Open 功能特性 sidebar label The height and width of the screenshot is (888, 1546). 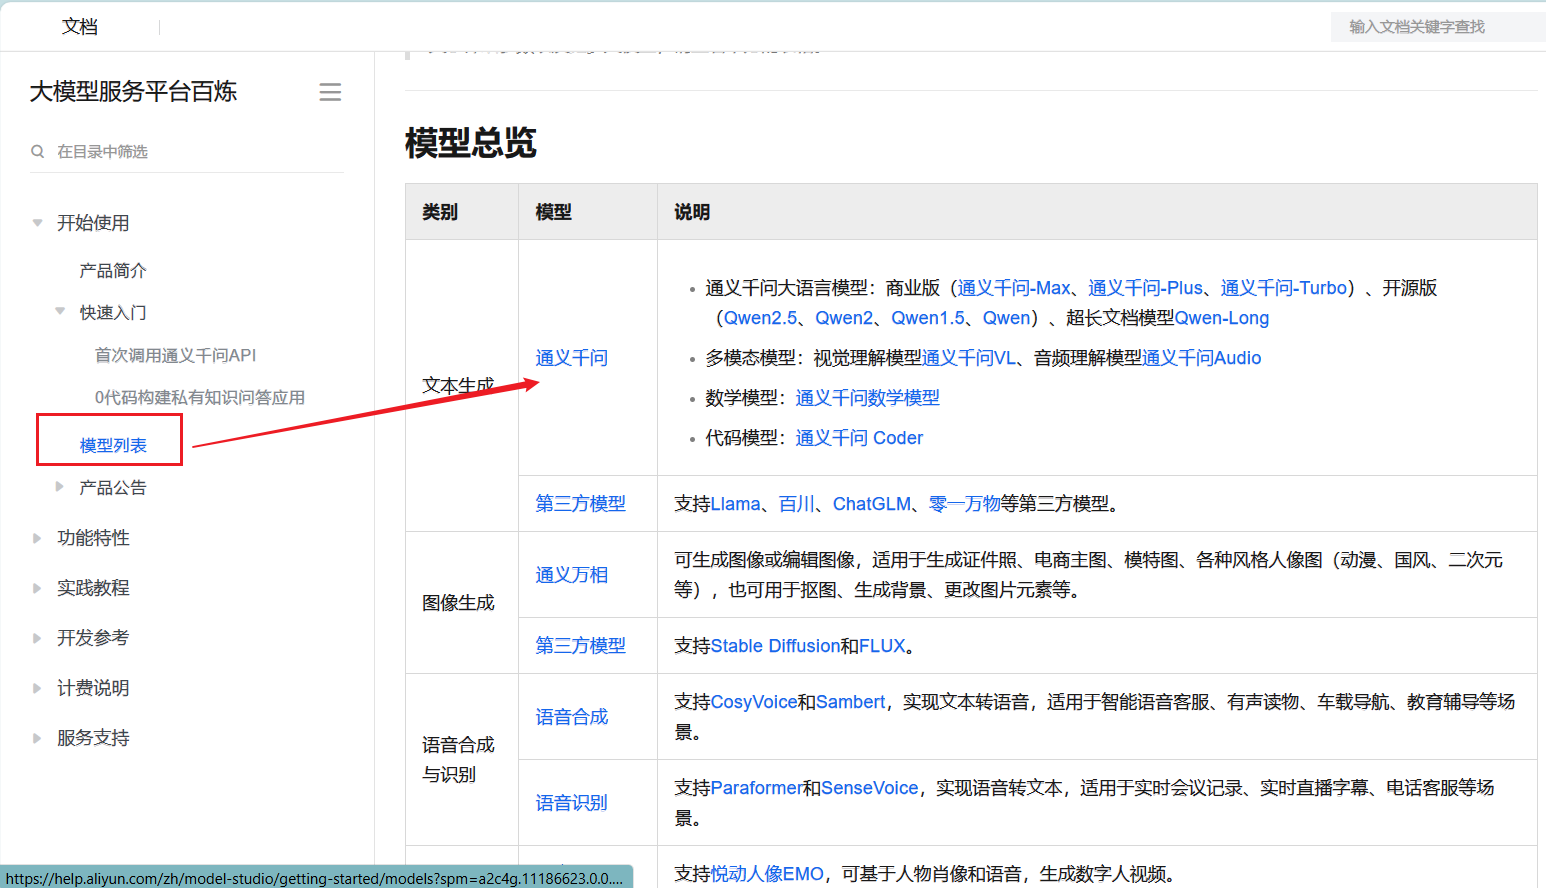[x=93, y=538]
